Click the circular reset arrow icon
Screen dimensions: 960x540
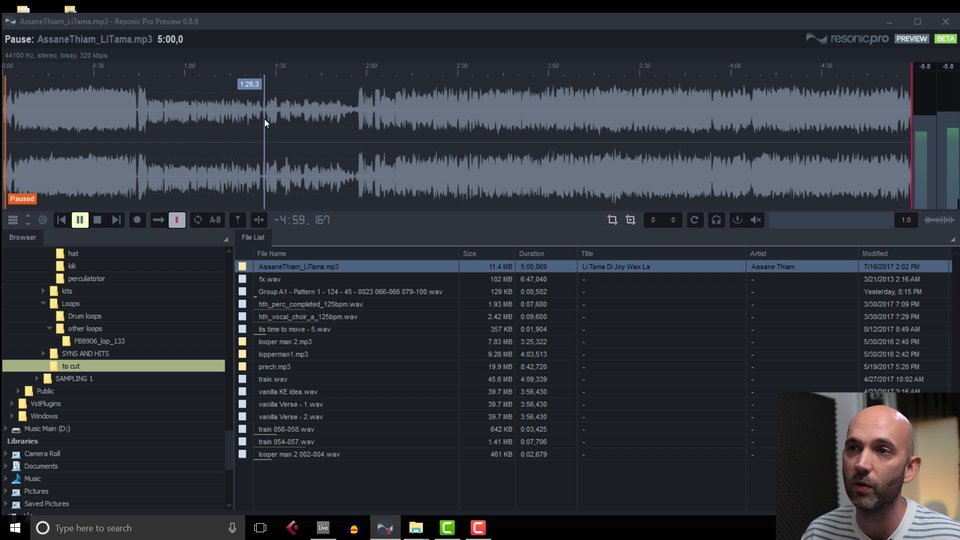point(694,220)
